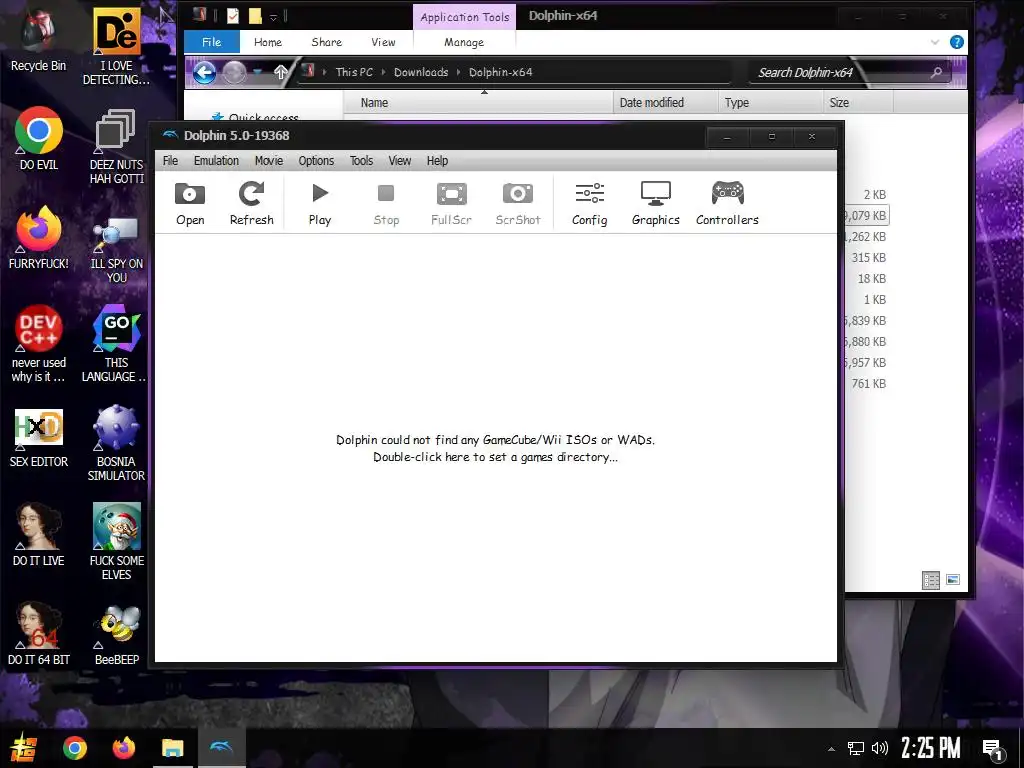
Task: Switch Explorer to large icons view
Action: point(953,579)
